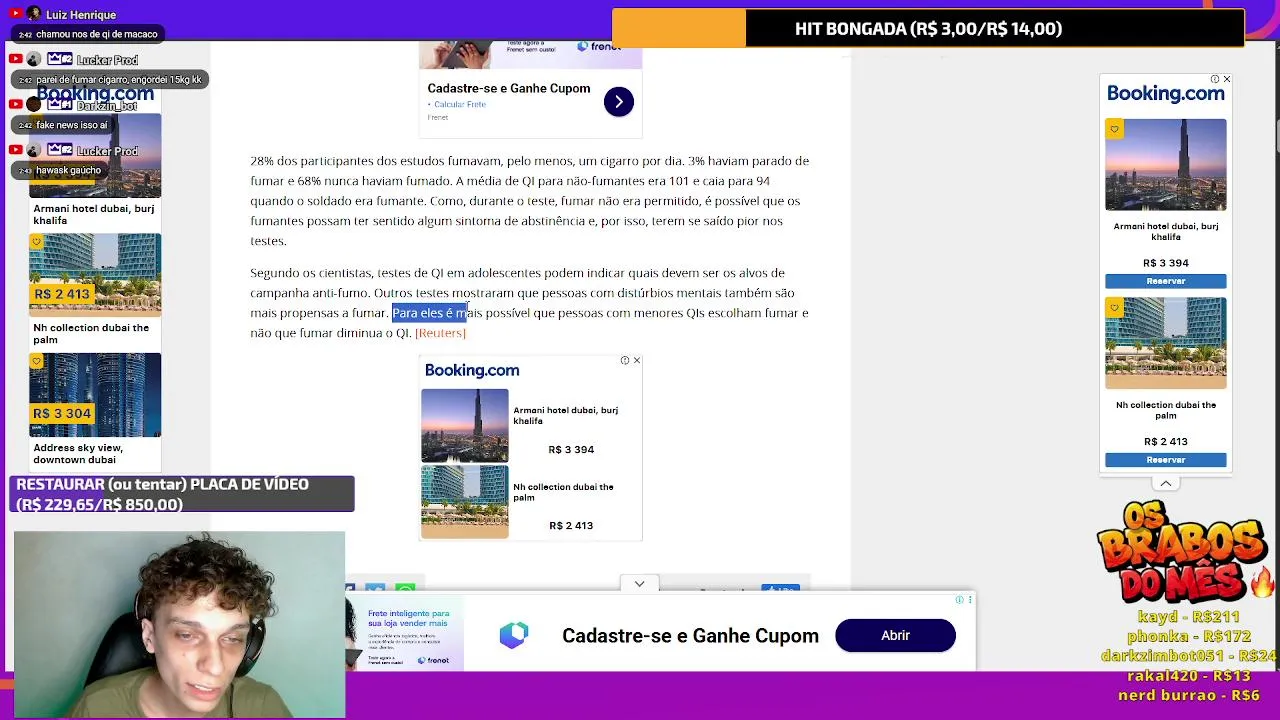The height and width of the screenshot is (720, 1280).
Task: Favorite the Armani hotel heart in right ad
Action: (1114, 128)
